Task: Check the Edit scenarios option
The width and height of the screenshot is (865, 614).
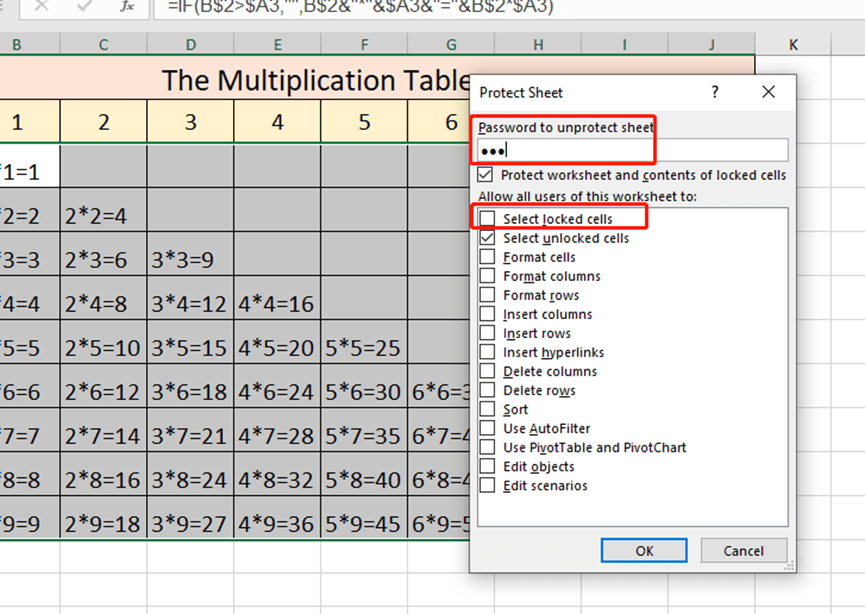Action: click(x=488, y=485)
